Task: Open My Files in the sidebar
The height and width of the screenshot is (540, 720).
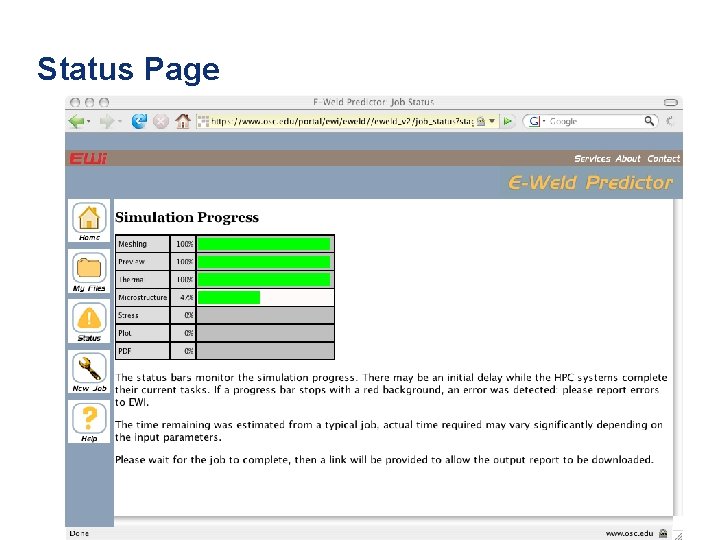Action: click(x=89, y=271)
